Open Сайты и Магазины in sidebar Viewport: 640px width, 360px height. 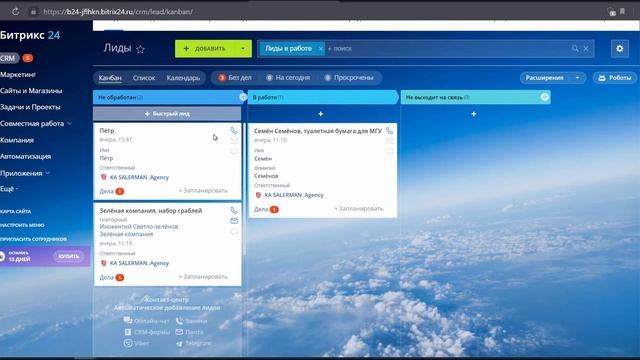(x=31, y=91)
